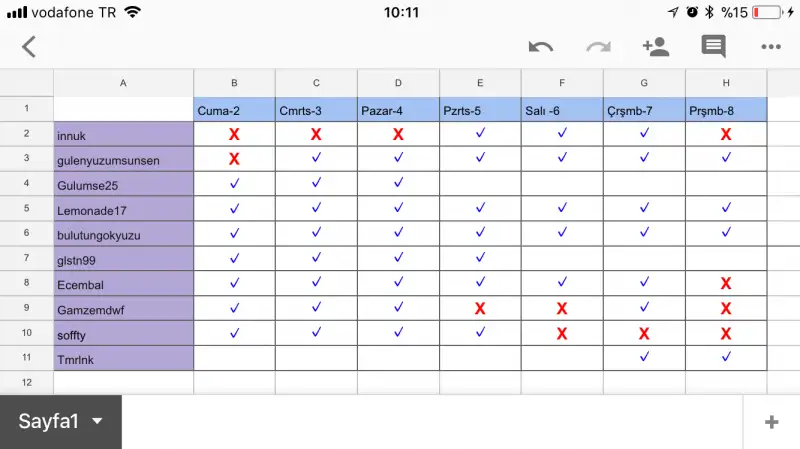800x449 pixels.
Task: Open the three-dot more options menu
Action: pyautogui.click(x=770, y=46)
